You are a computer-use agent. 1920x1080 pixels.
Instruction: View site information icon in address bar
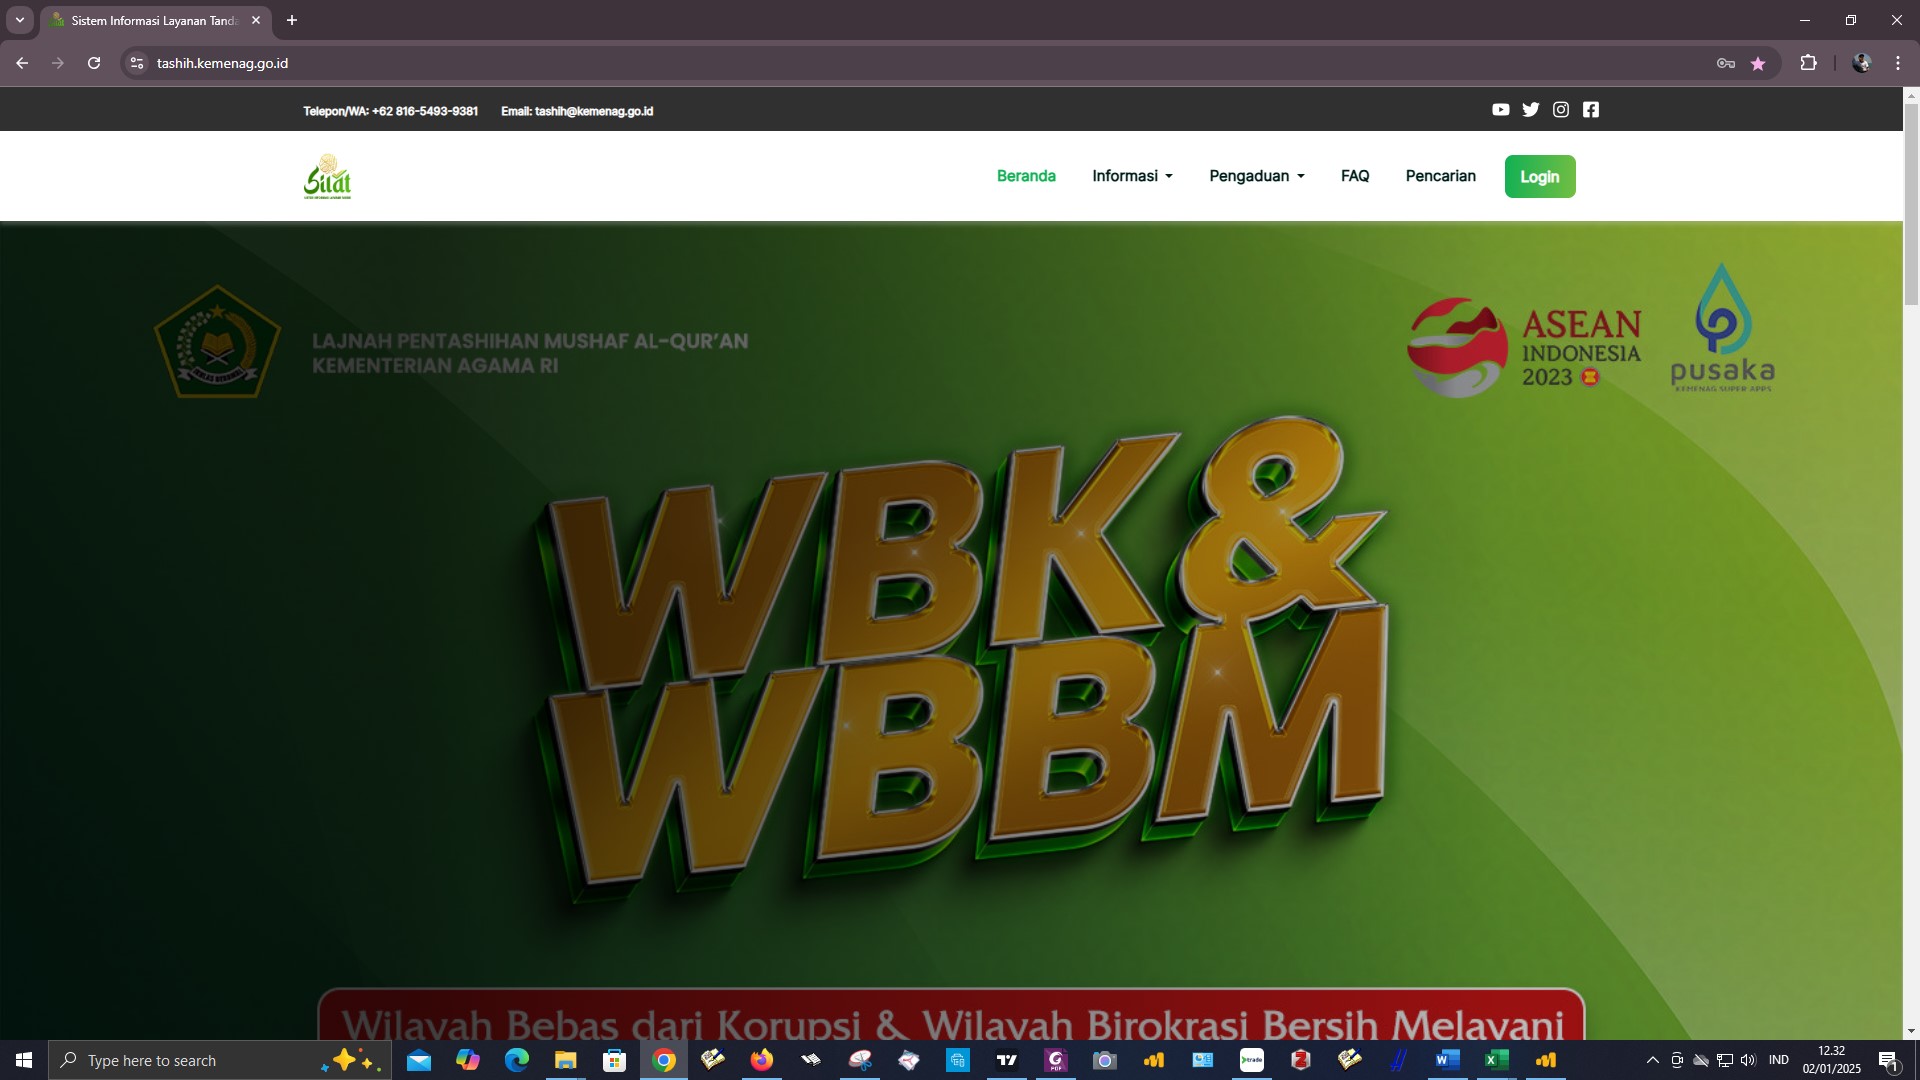137,63
